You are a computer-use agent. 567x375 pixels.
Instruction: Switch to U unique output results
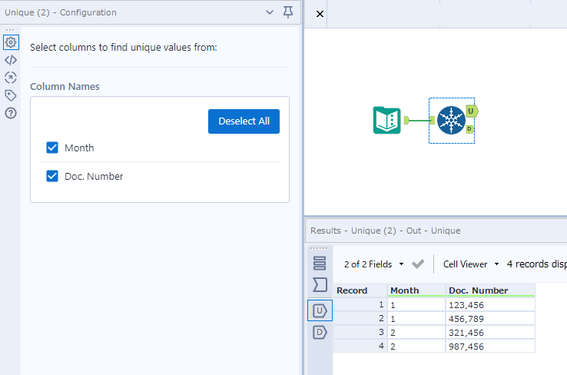[320, 311]
